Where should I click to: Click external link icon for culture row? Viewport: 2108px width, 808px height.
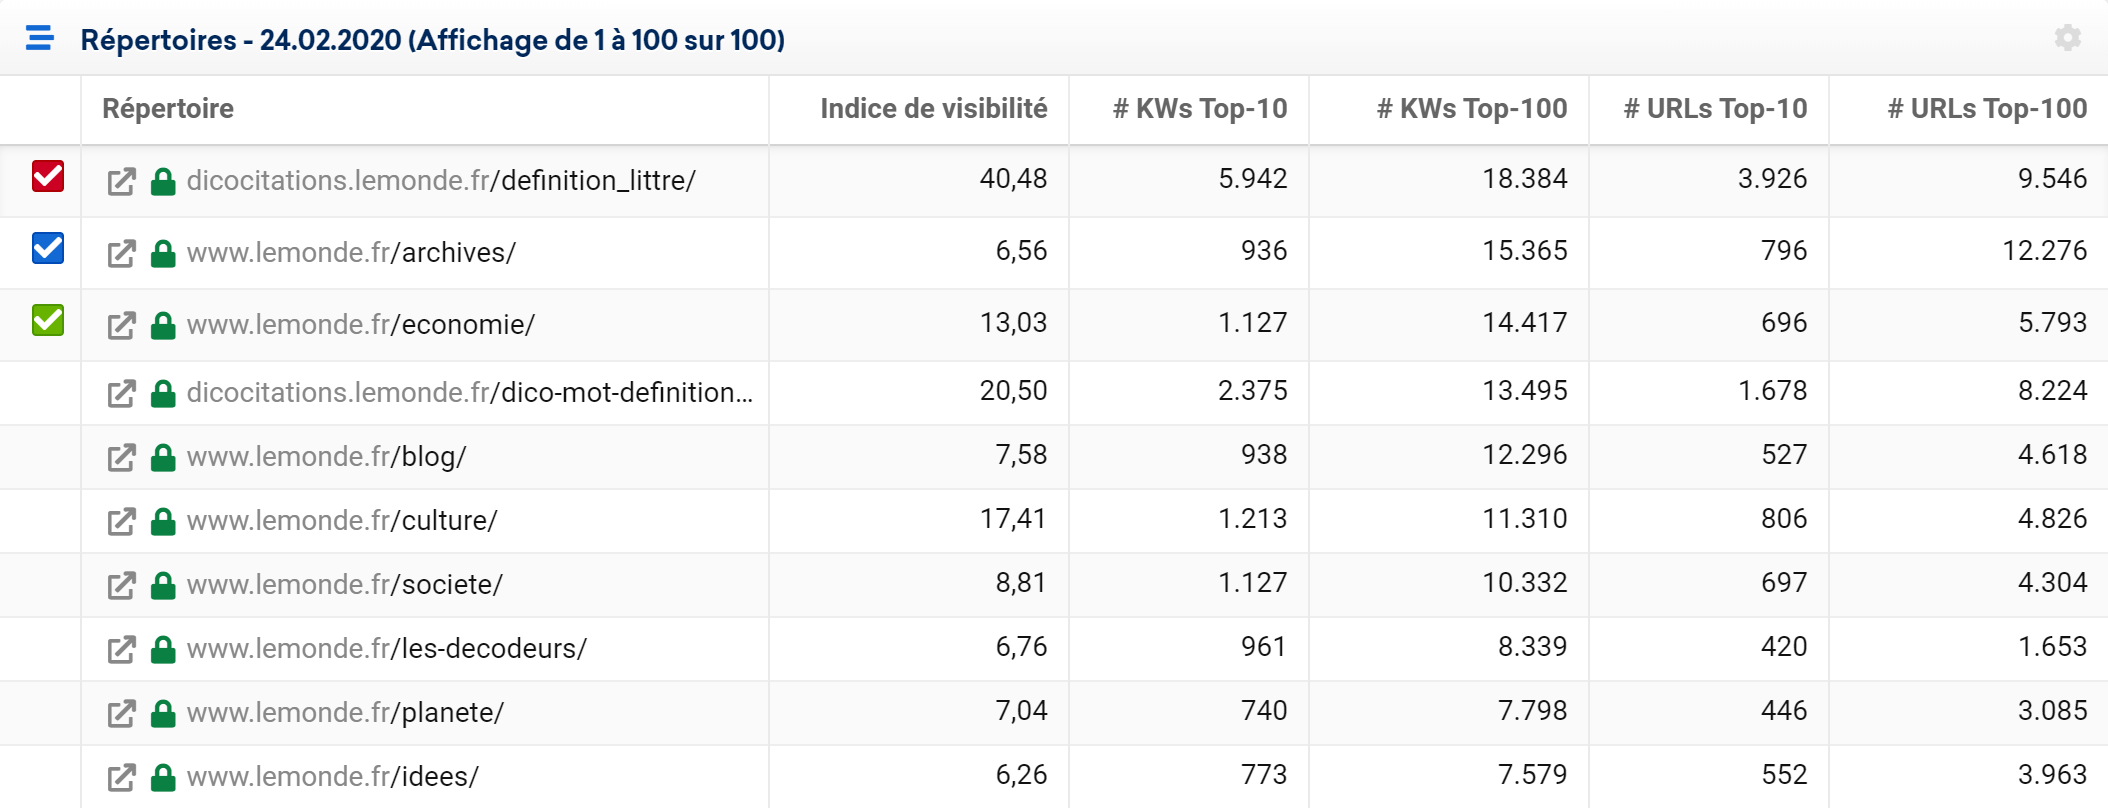[x=121, y=521]
